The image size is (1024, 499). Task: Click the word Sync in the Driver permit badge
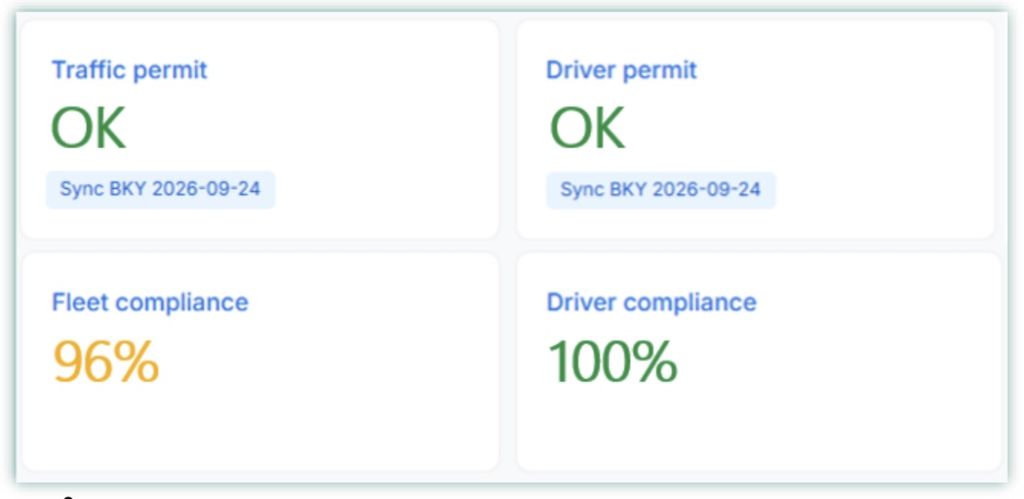point(577,190)
